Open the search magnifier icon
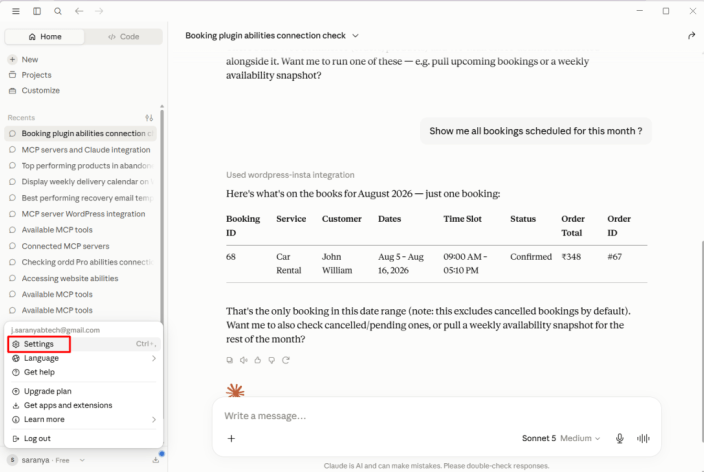Image resolution: width=704 pixels, height=472 pixels. pyautogui.click(x=58, y=11)
